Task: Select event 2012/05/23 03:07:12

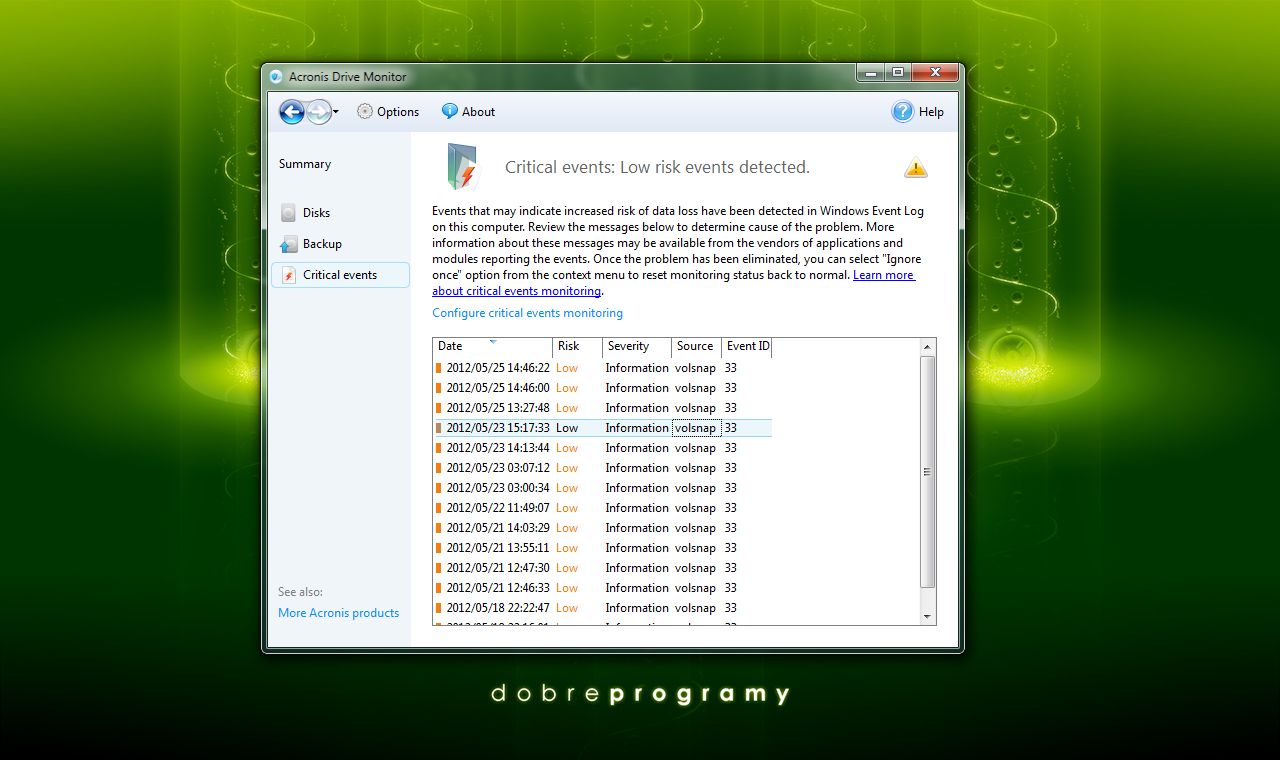Action: [602, 468]
